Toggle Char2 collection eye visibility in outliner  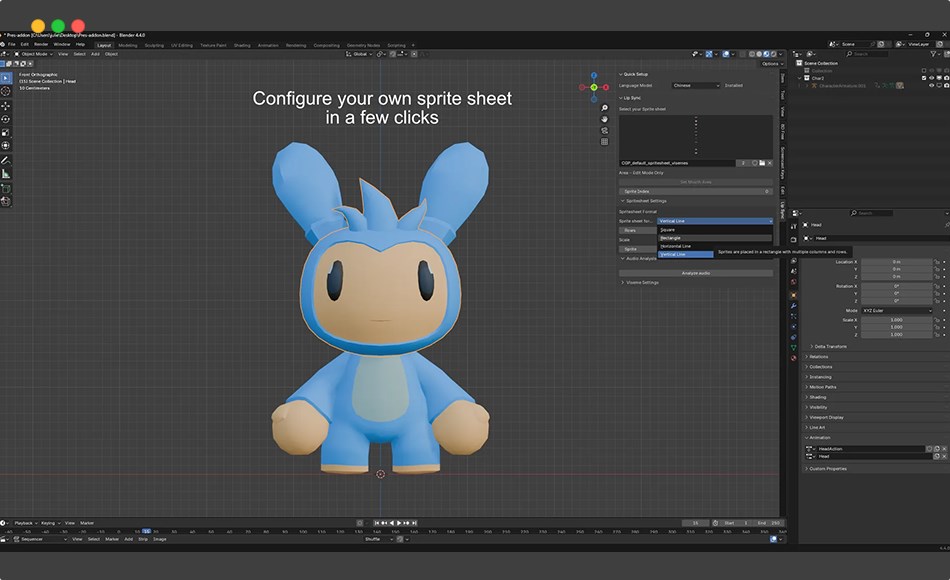click(x=932, y=78)
